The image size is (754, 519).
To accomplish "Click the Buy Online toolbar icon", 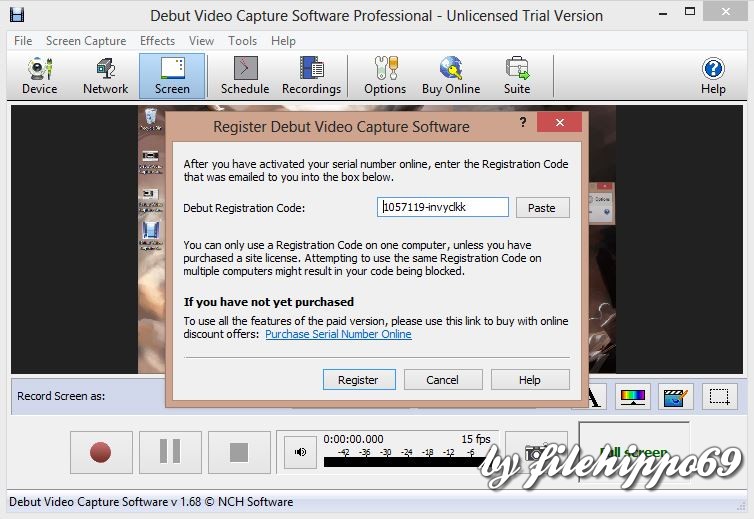I will coord(451,76).
